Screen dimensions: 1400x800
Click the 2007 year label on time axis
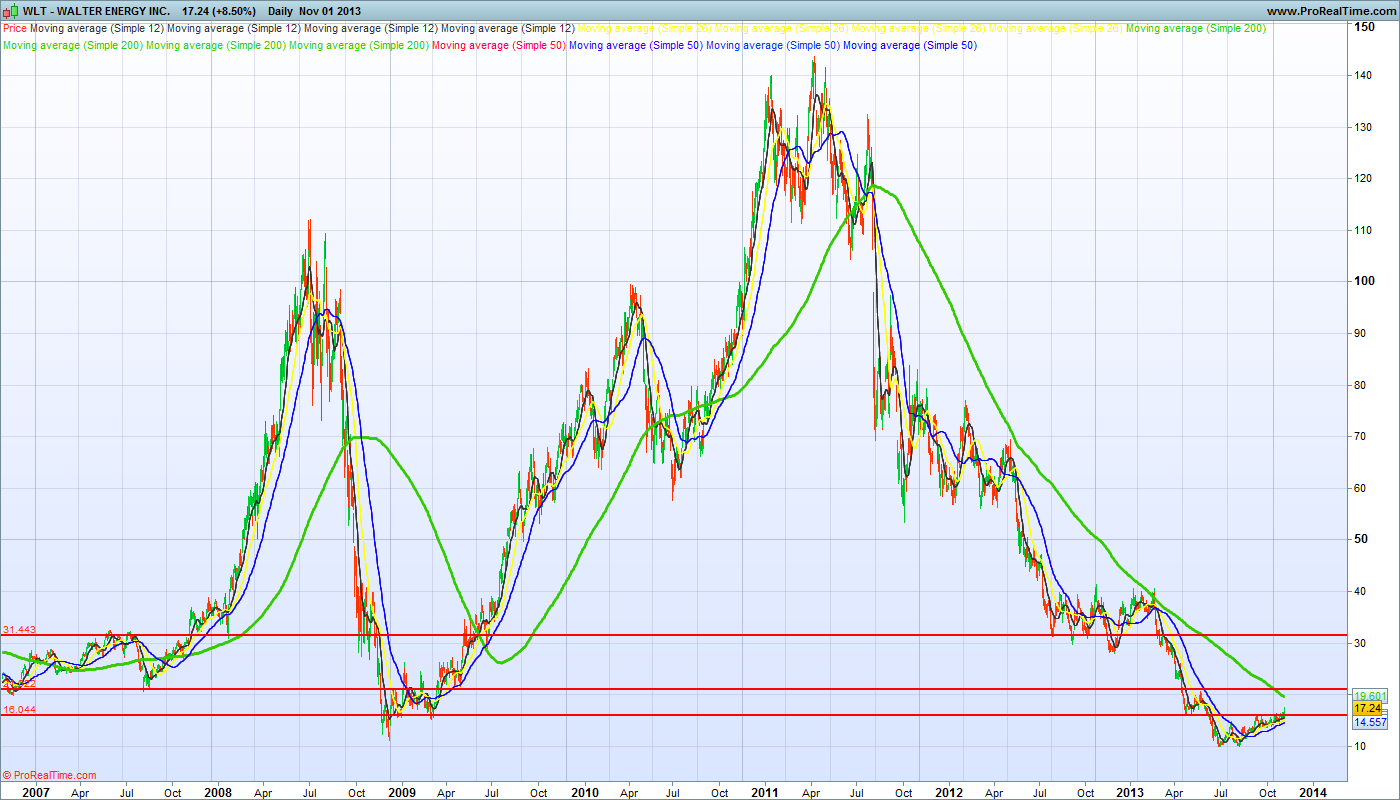36,792
